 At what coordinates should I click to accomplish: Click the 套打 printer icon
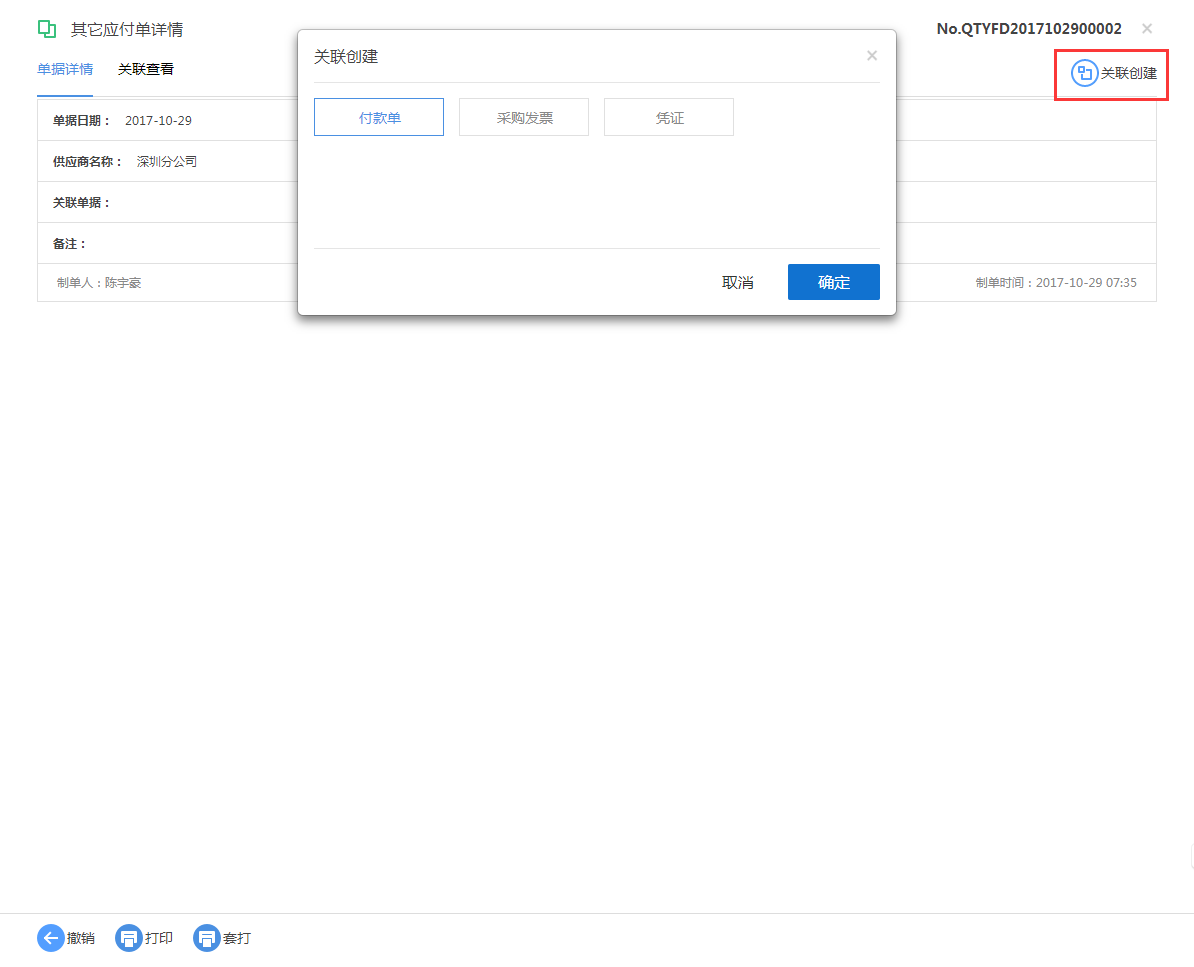[206, 938]
